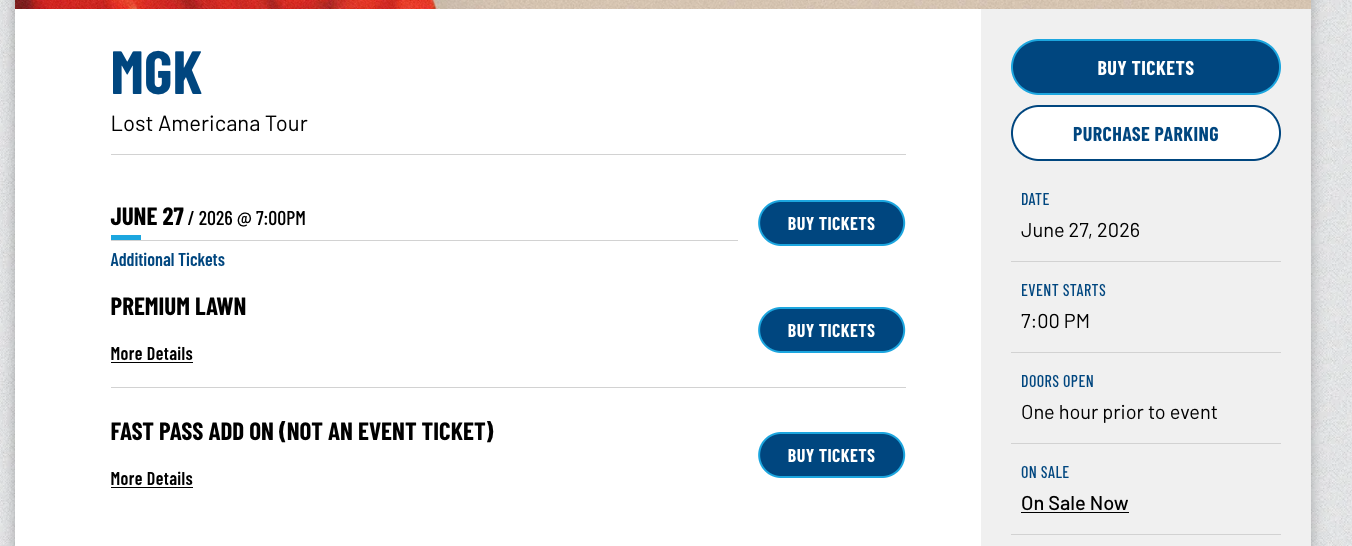1352x546 pixels.
Task: Click the Premium Lawn heading
Action: coord(178,307)
